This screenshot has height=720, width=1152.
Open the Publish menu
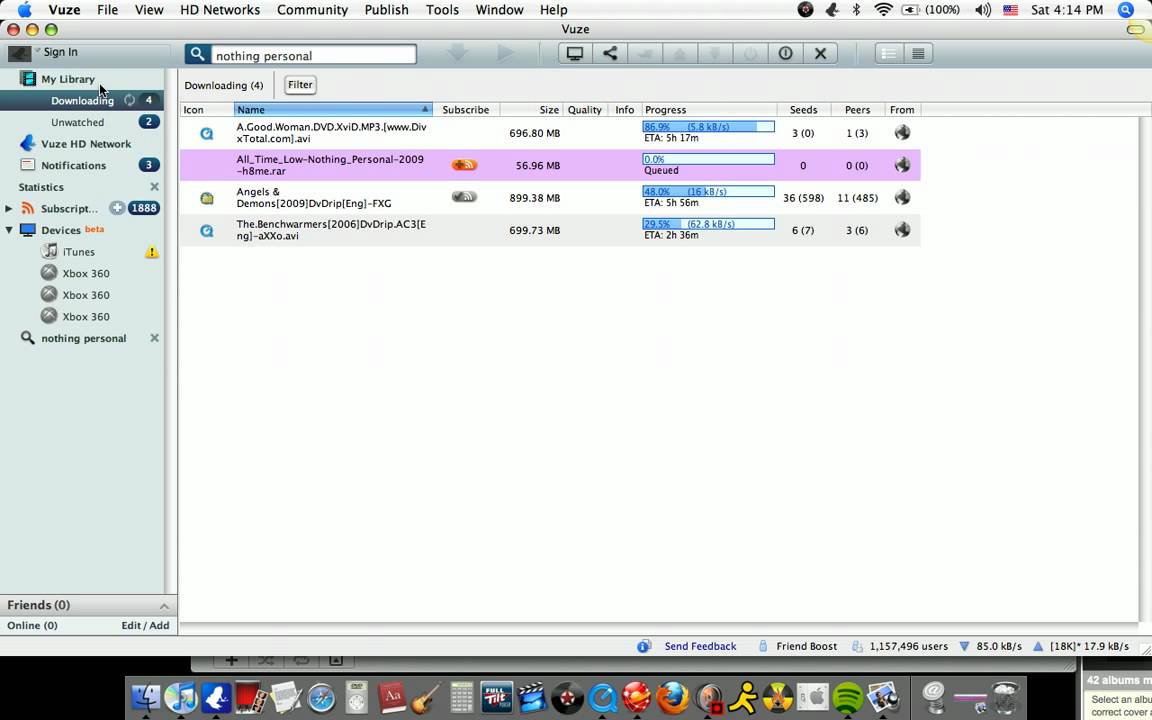coord(386,10)
